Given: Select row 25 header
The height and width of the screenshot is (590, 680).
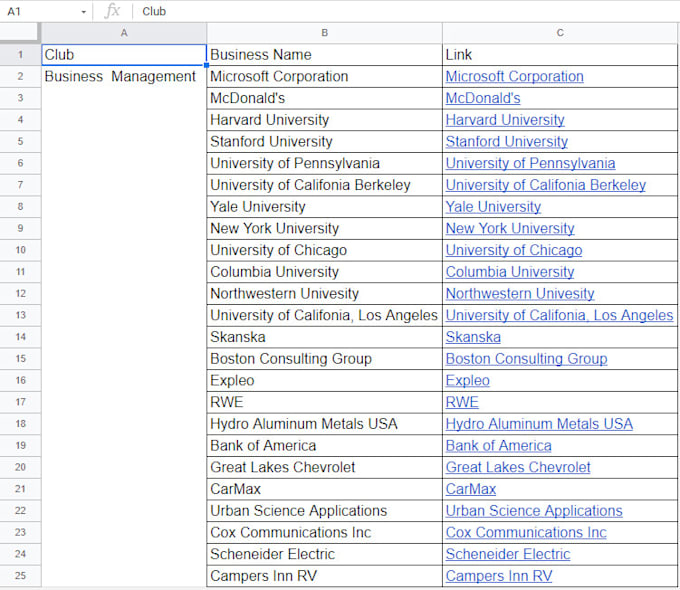Looking at the screenshot, I should click(20, 576).
